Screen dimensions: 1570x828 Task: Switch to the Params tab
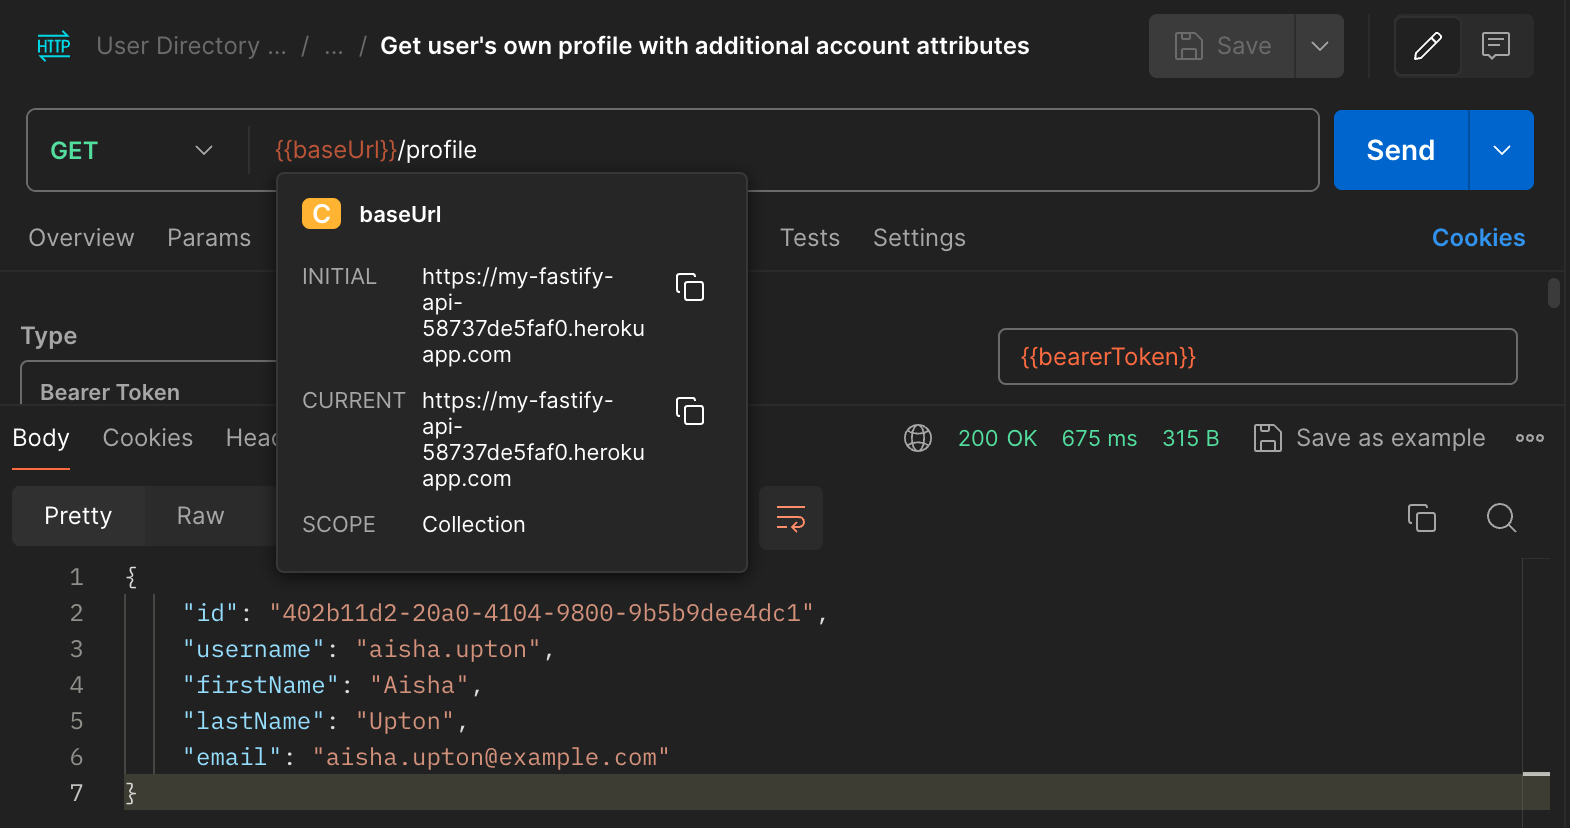point(209,238)
